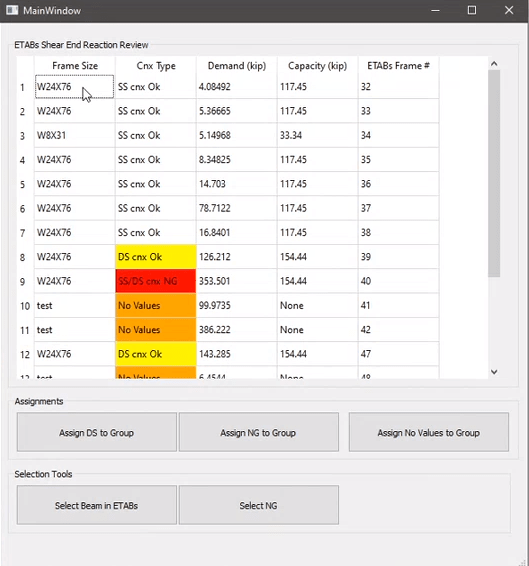Image resolution: width=529 pixels, height=566 pixels.
Task: Select the demand value 16.8401
Action: [237, 232]
